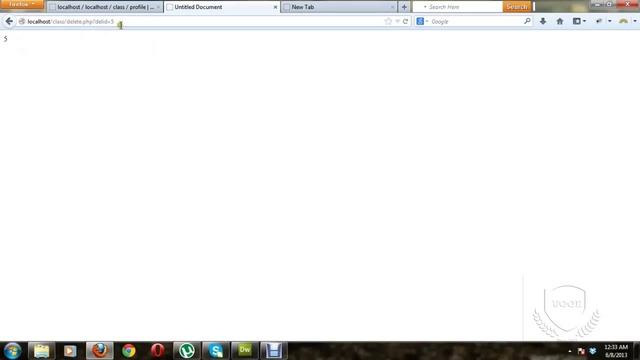Open uTorrent from the taskbar

(x=187, y=351)
